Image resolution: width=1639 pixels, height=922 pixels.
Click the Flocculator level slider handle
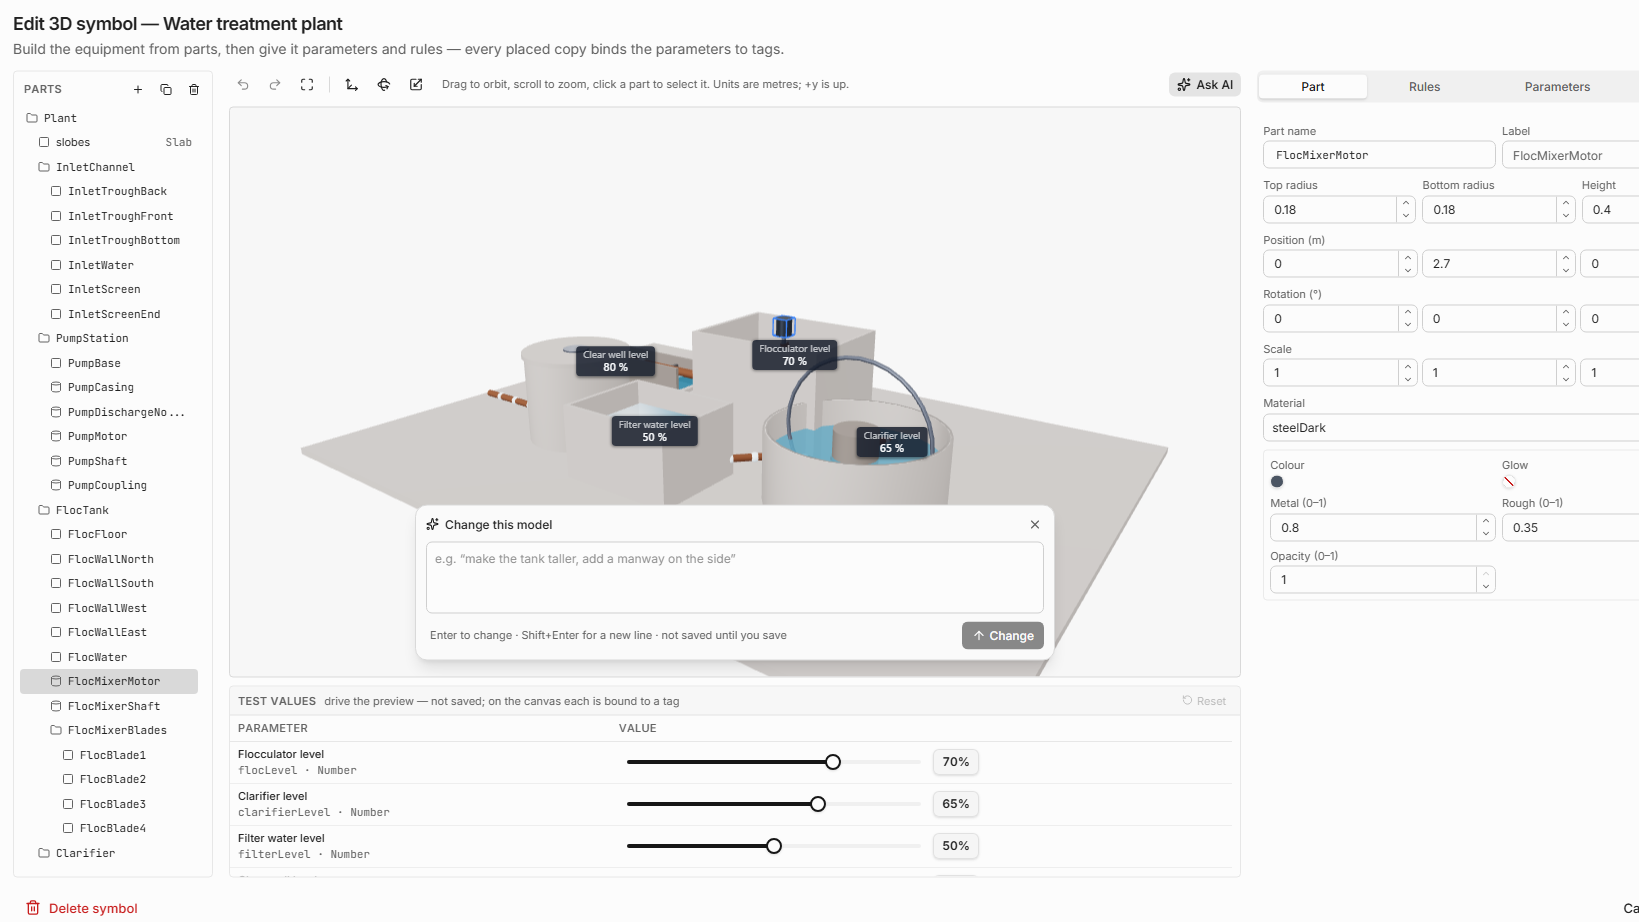tap(833, 763)
